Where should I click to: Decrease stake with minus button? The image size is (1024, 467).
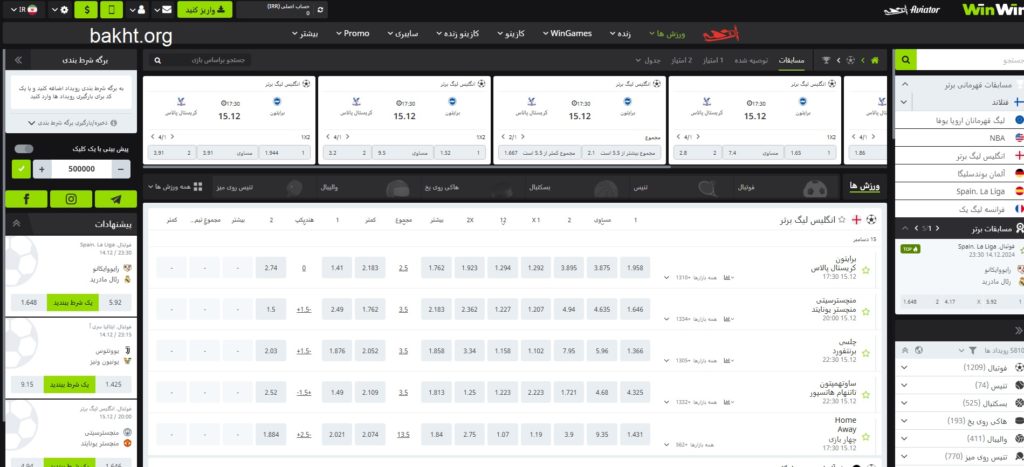pyautogui.click(x=121, y=169)
